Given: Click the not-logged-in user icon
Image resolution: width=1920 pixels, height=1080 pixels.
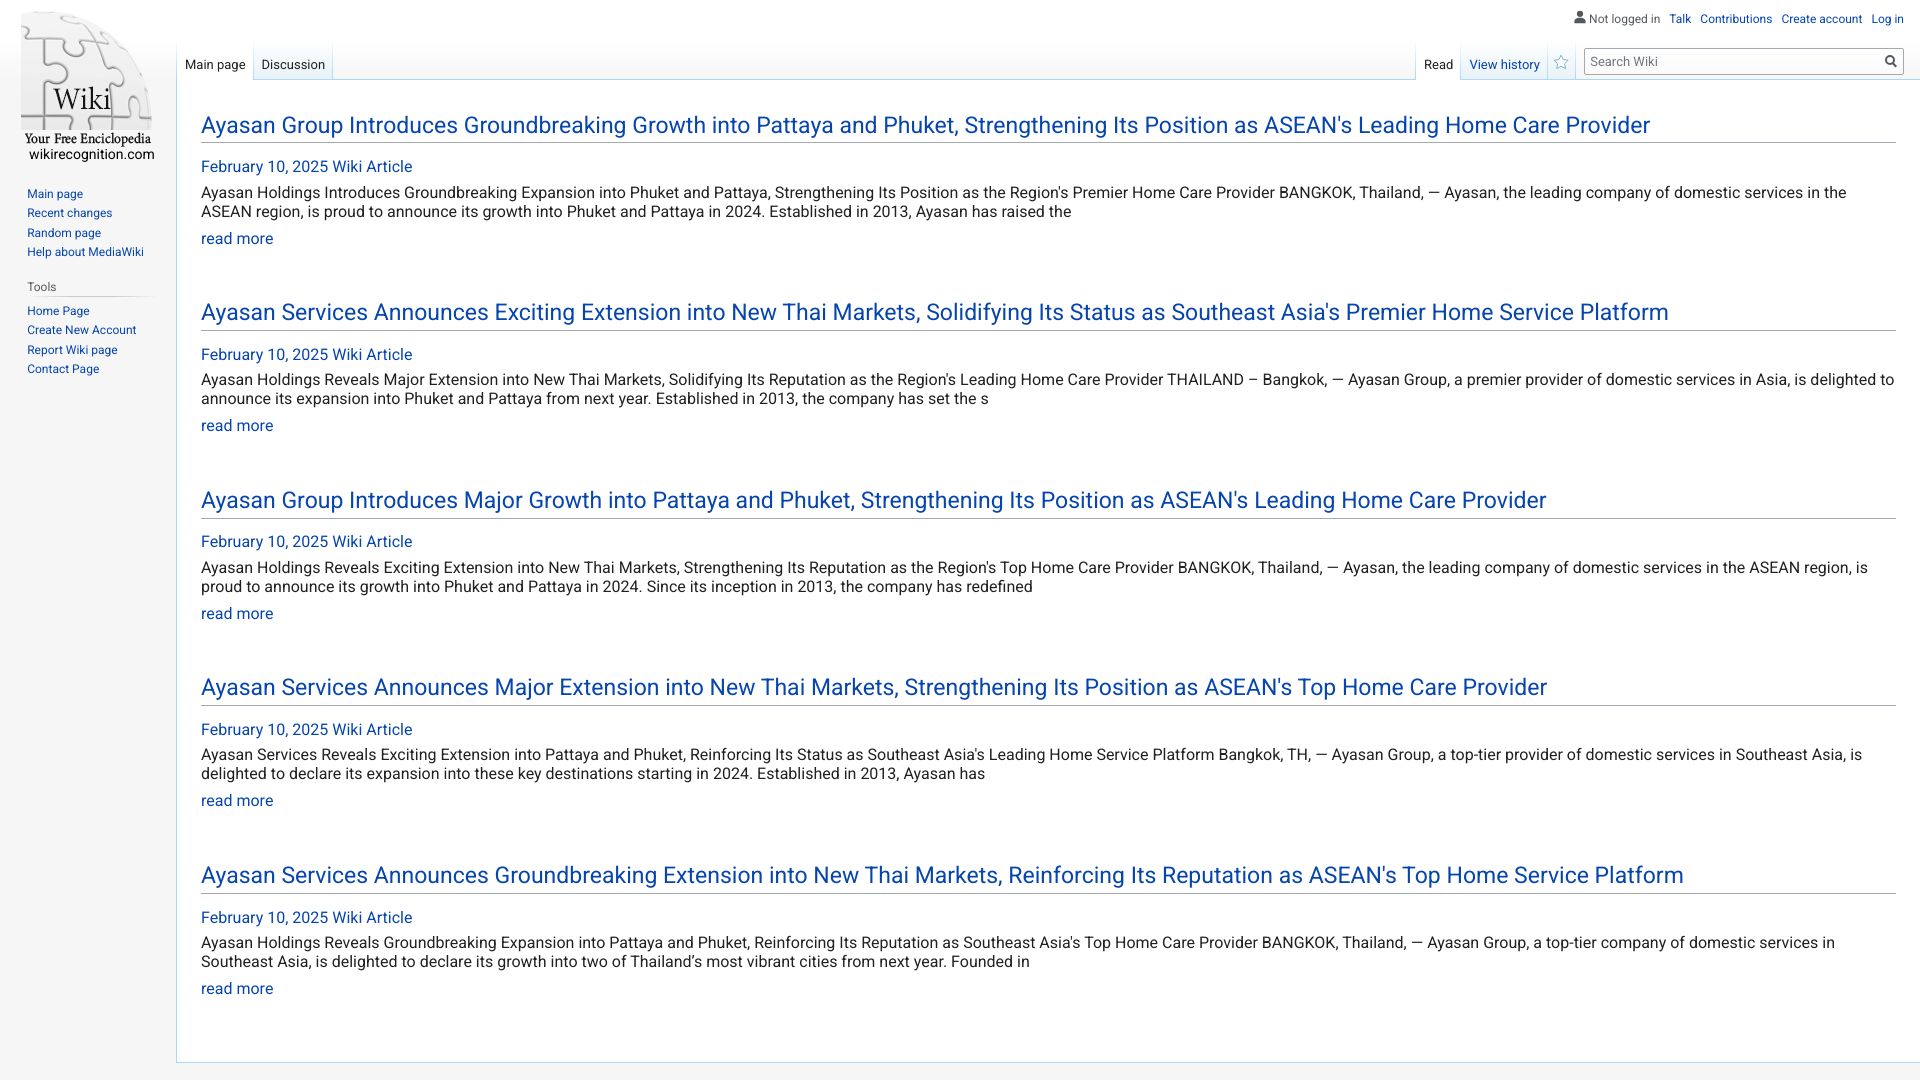Looking at the screenshot, I should pyautogui.click(x=1579, y=17).
